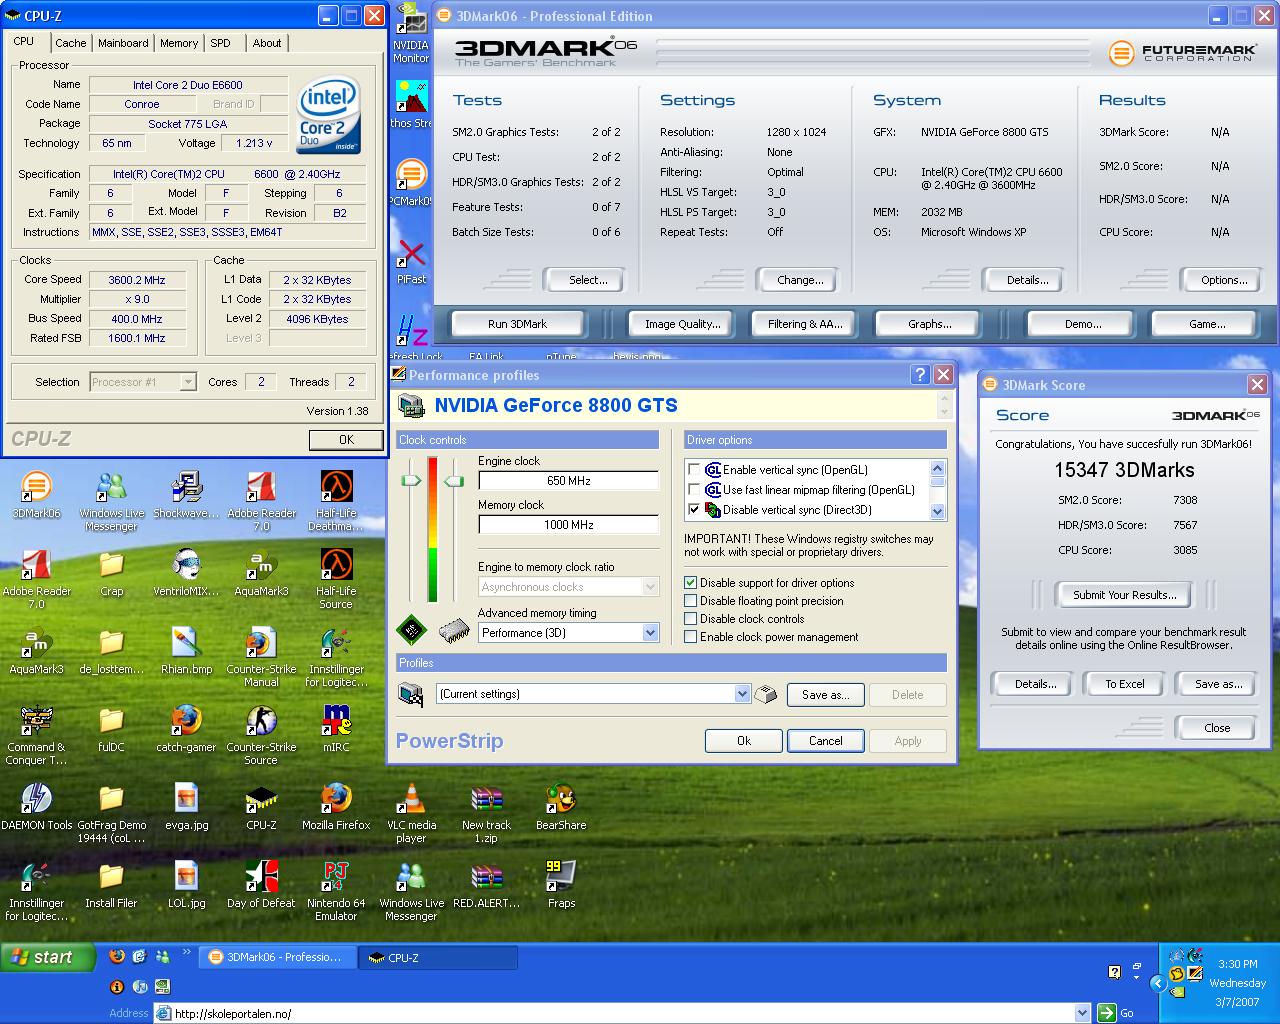Launch Mozilla Firefox from the desktop
Image resolution: width=1280 pixels, height=1024 pixels.
tap(336, 800)
